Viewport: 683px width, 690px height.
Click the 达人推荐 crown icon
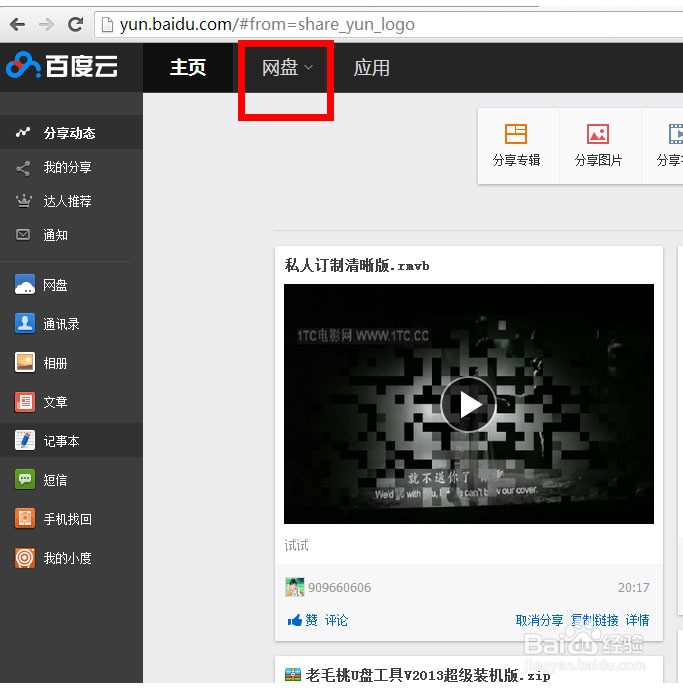tap(23, 201)
